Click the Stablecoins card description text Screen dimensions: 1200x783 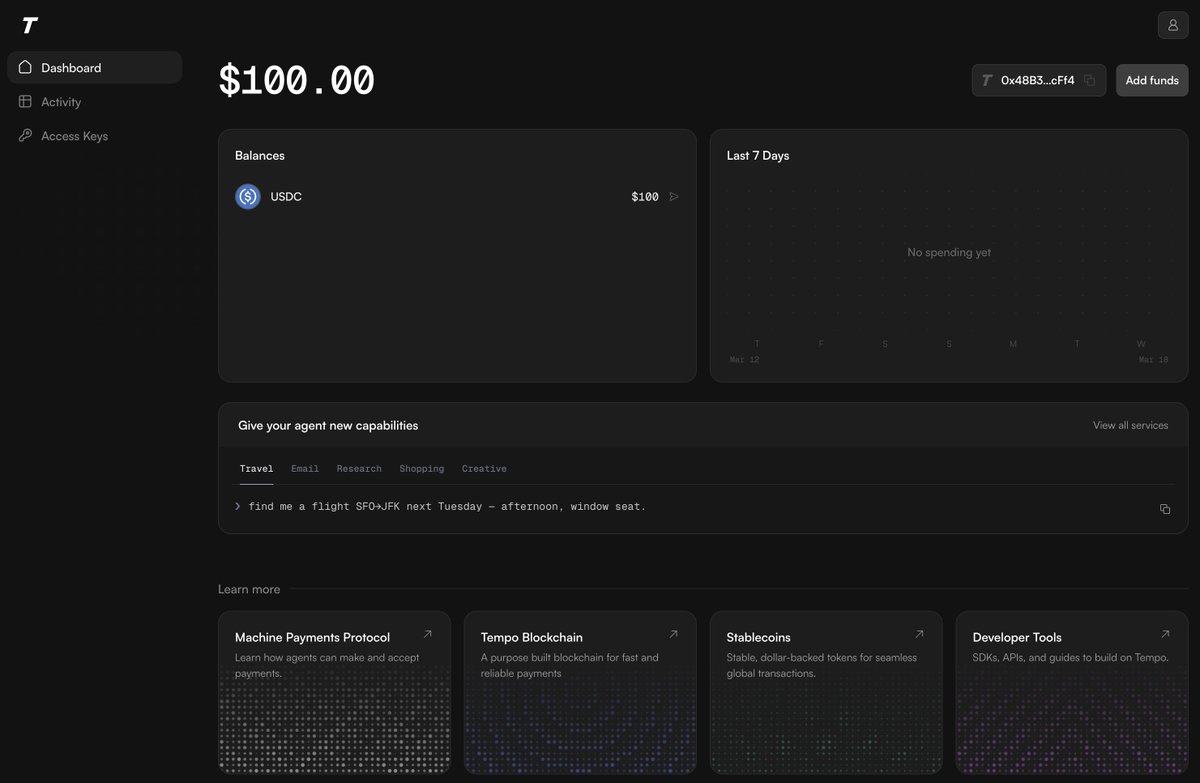pyautogui.click(x=822, y=665)
